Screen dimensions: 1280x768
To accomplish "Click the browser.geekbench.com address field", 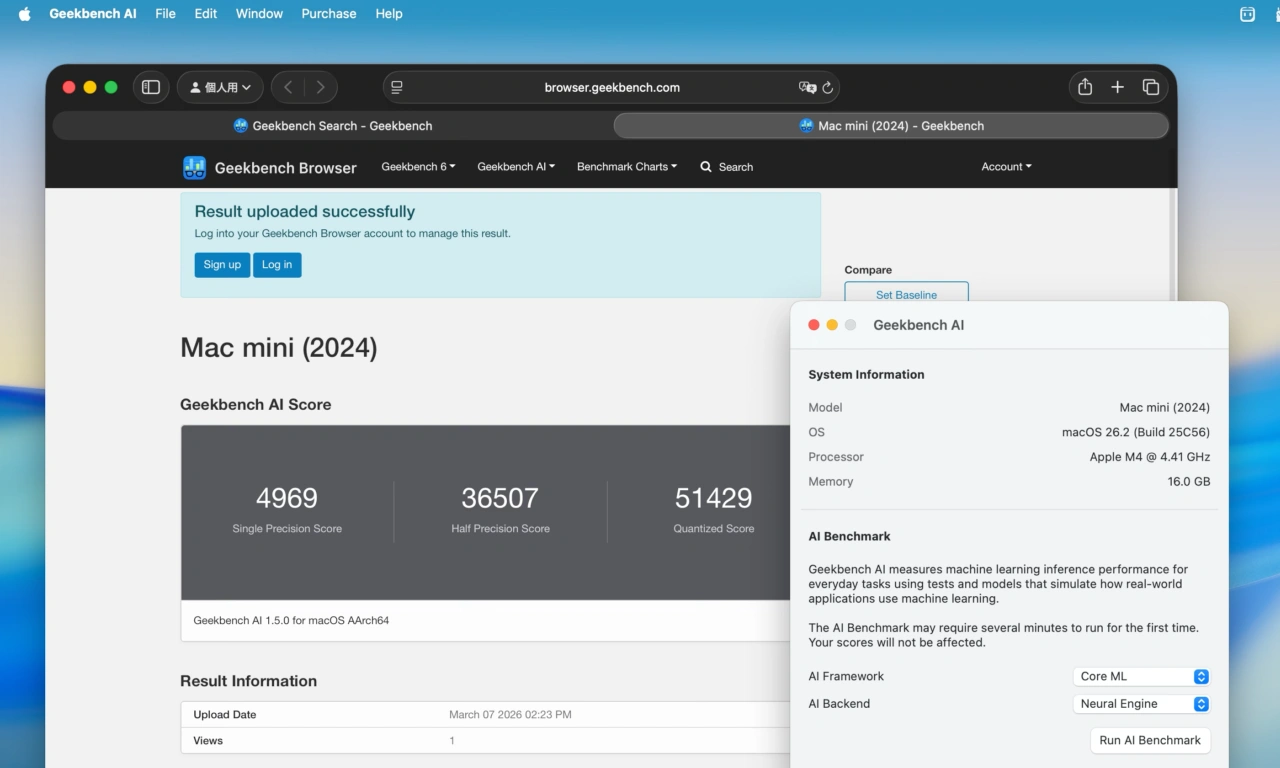I will 611,88.
